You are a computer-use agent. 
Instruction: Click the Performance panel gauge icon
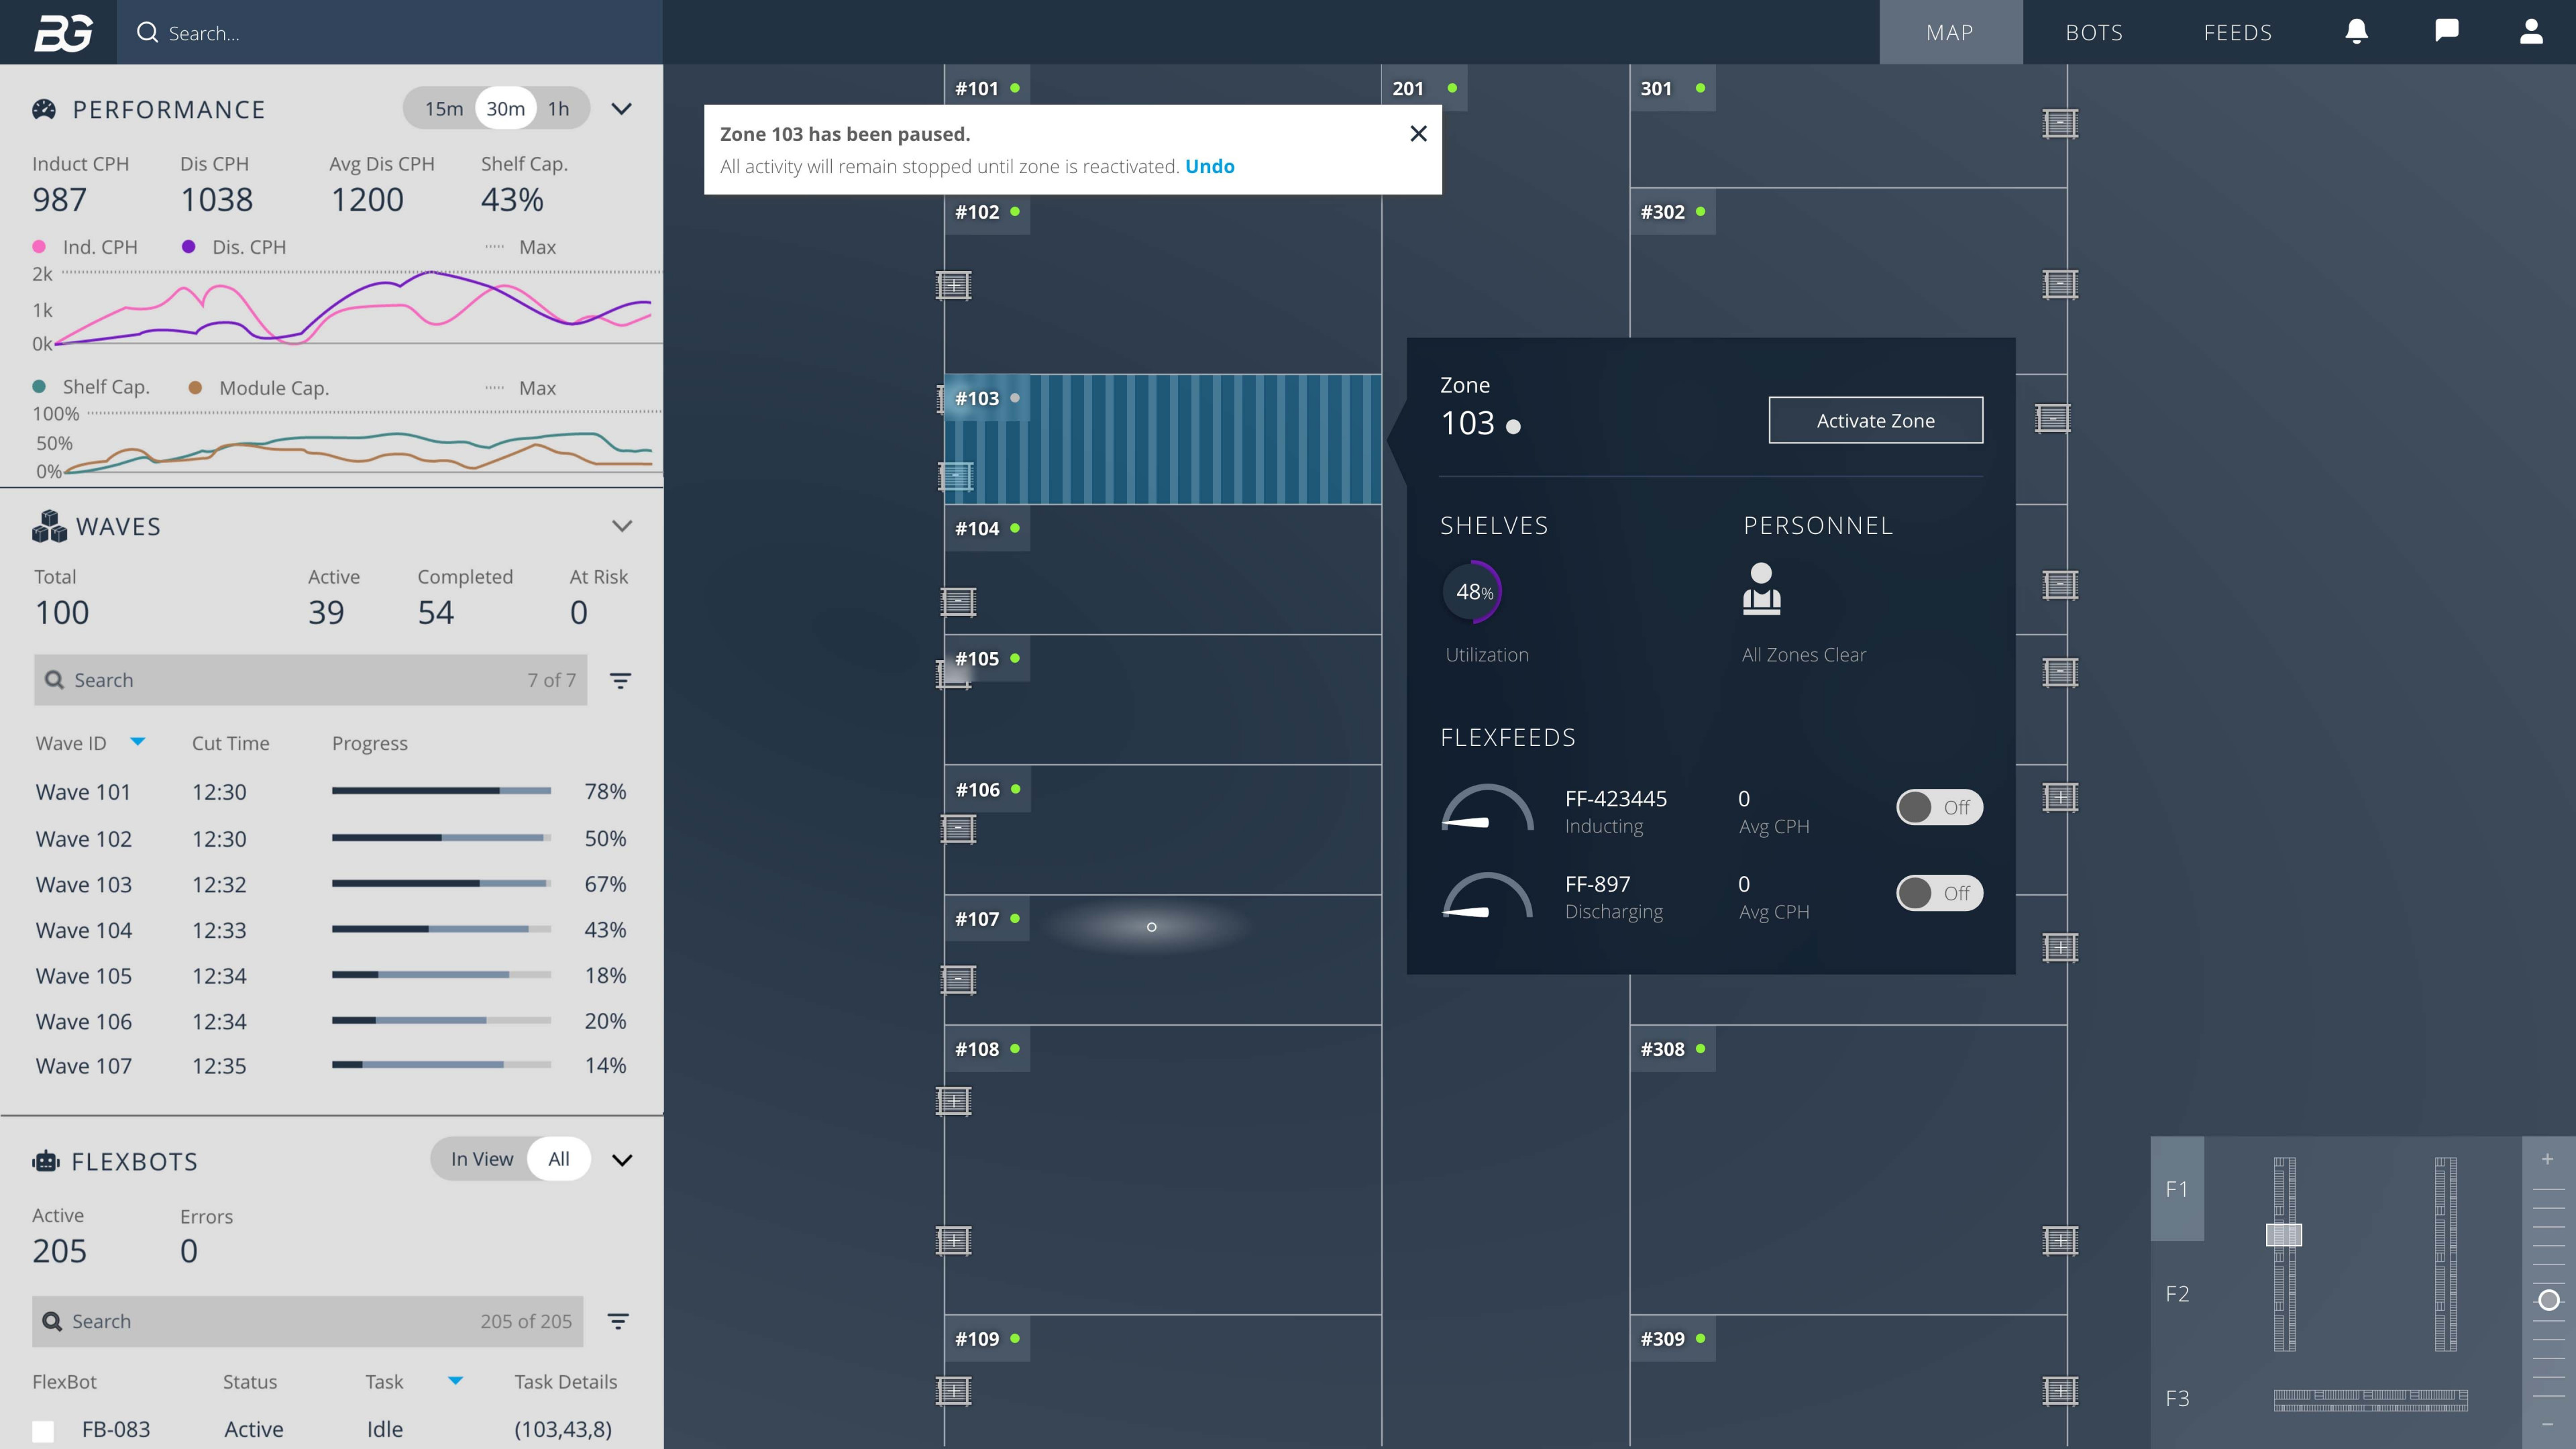pyautogui.click(x=44, y=108)
